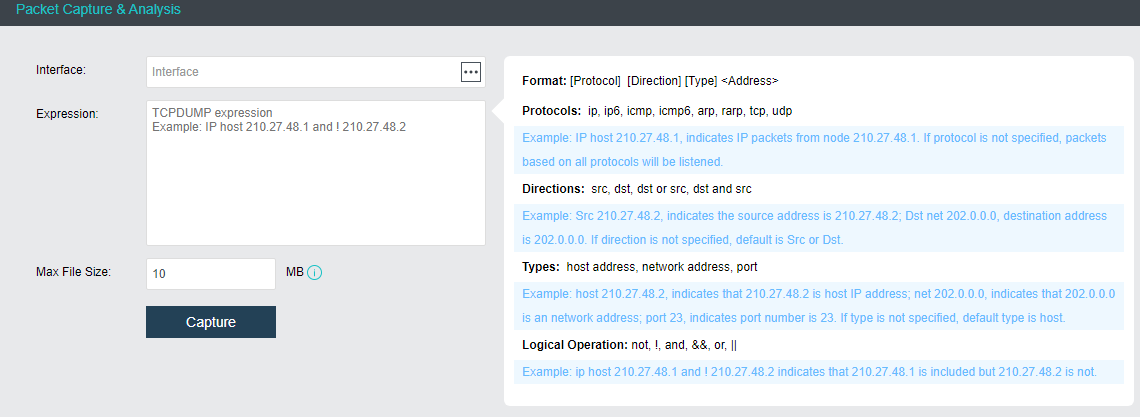The width and height of the screenshot is (1140, 417).
Task: Click the Capture button
Action: pyautogui.click(x=211, y=322)
